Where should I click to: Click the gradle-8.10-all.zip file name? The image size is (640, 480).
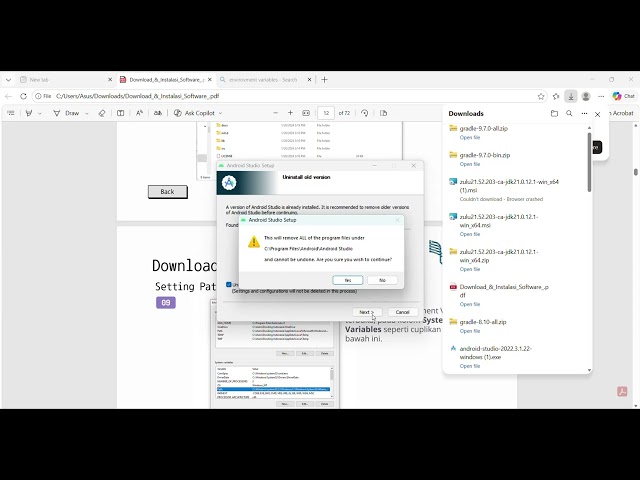coord(483,322)
